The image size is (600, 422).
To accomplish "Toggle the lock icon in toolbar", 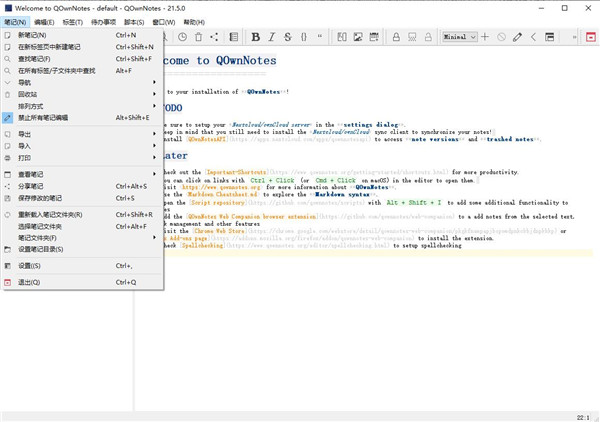I will 396,37.
